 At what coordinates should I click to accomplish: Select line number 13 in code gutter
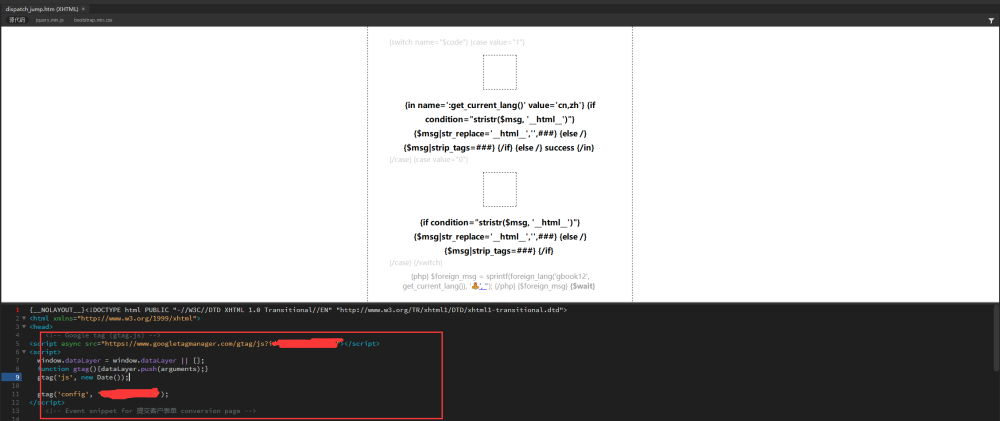(x=17, y=411)
